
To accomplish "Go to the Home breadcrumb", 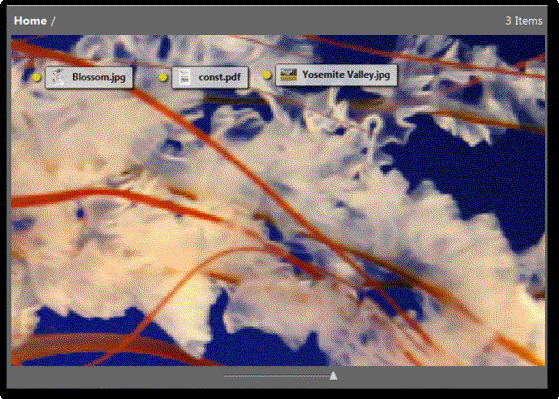I will pos(30,21).
